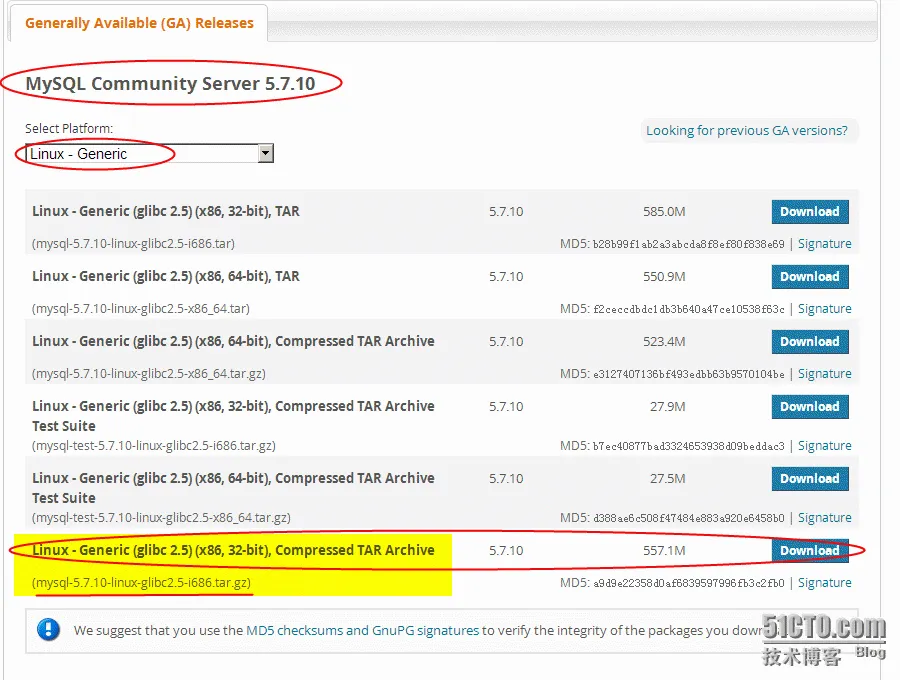Click MD5 value b28b99f1ab2a3abcda8f8ef80f838e69
The height and width of the screenshot is (680, 900).
point(688,244)
